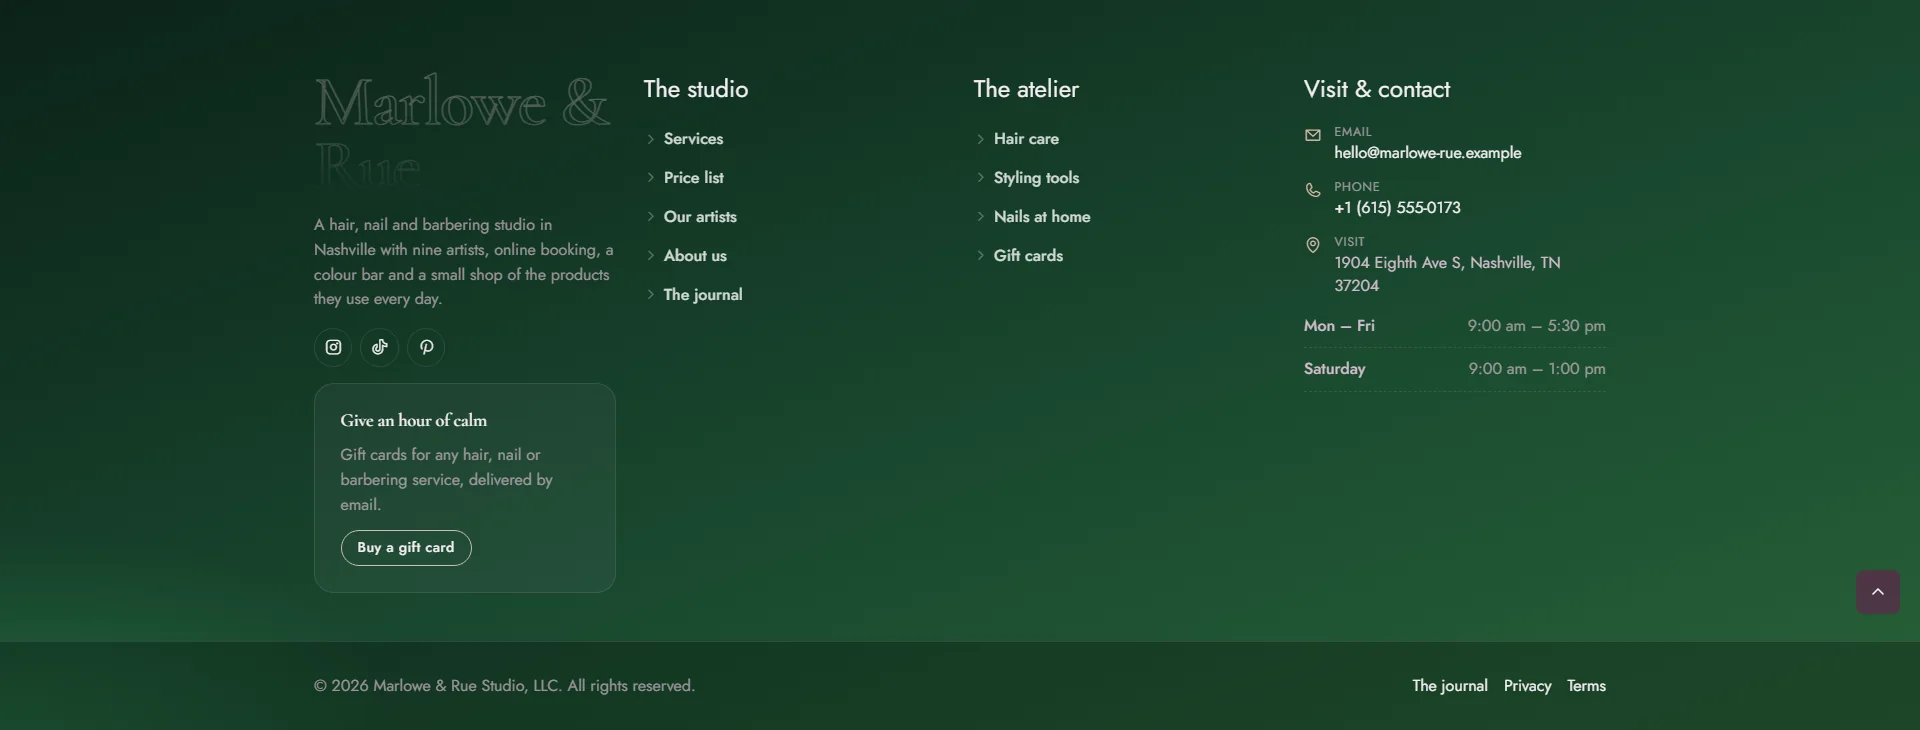Click the chevron beside Price list
The width and height of the screenshot is (1920, 730).
click(x=650, y=178)
